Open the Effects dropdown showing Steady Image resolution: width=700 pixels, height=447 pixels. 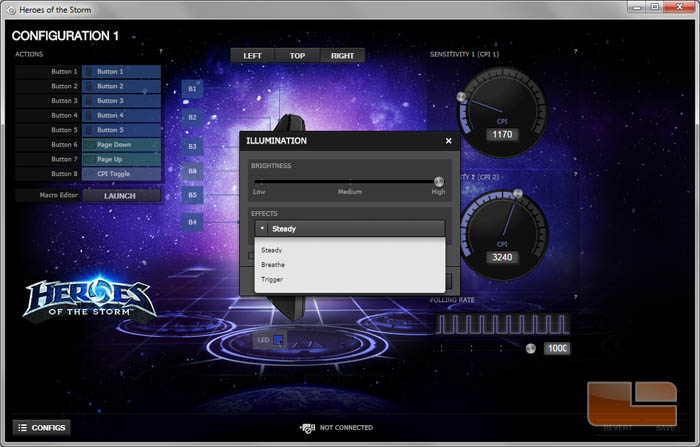point(350,229)
